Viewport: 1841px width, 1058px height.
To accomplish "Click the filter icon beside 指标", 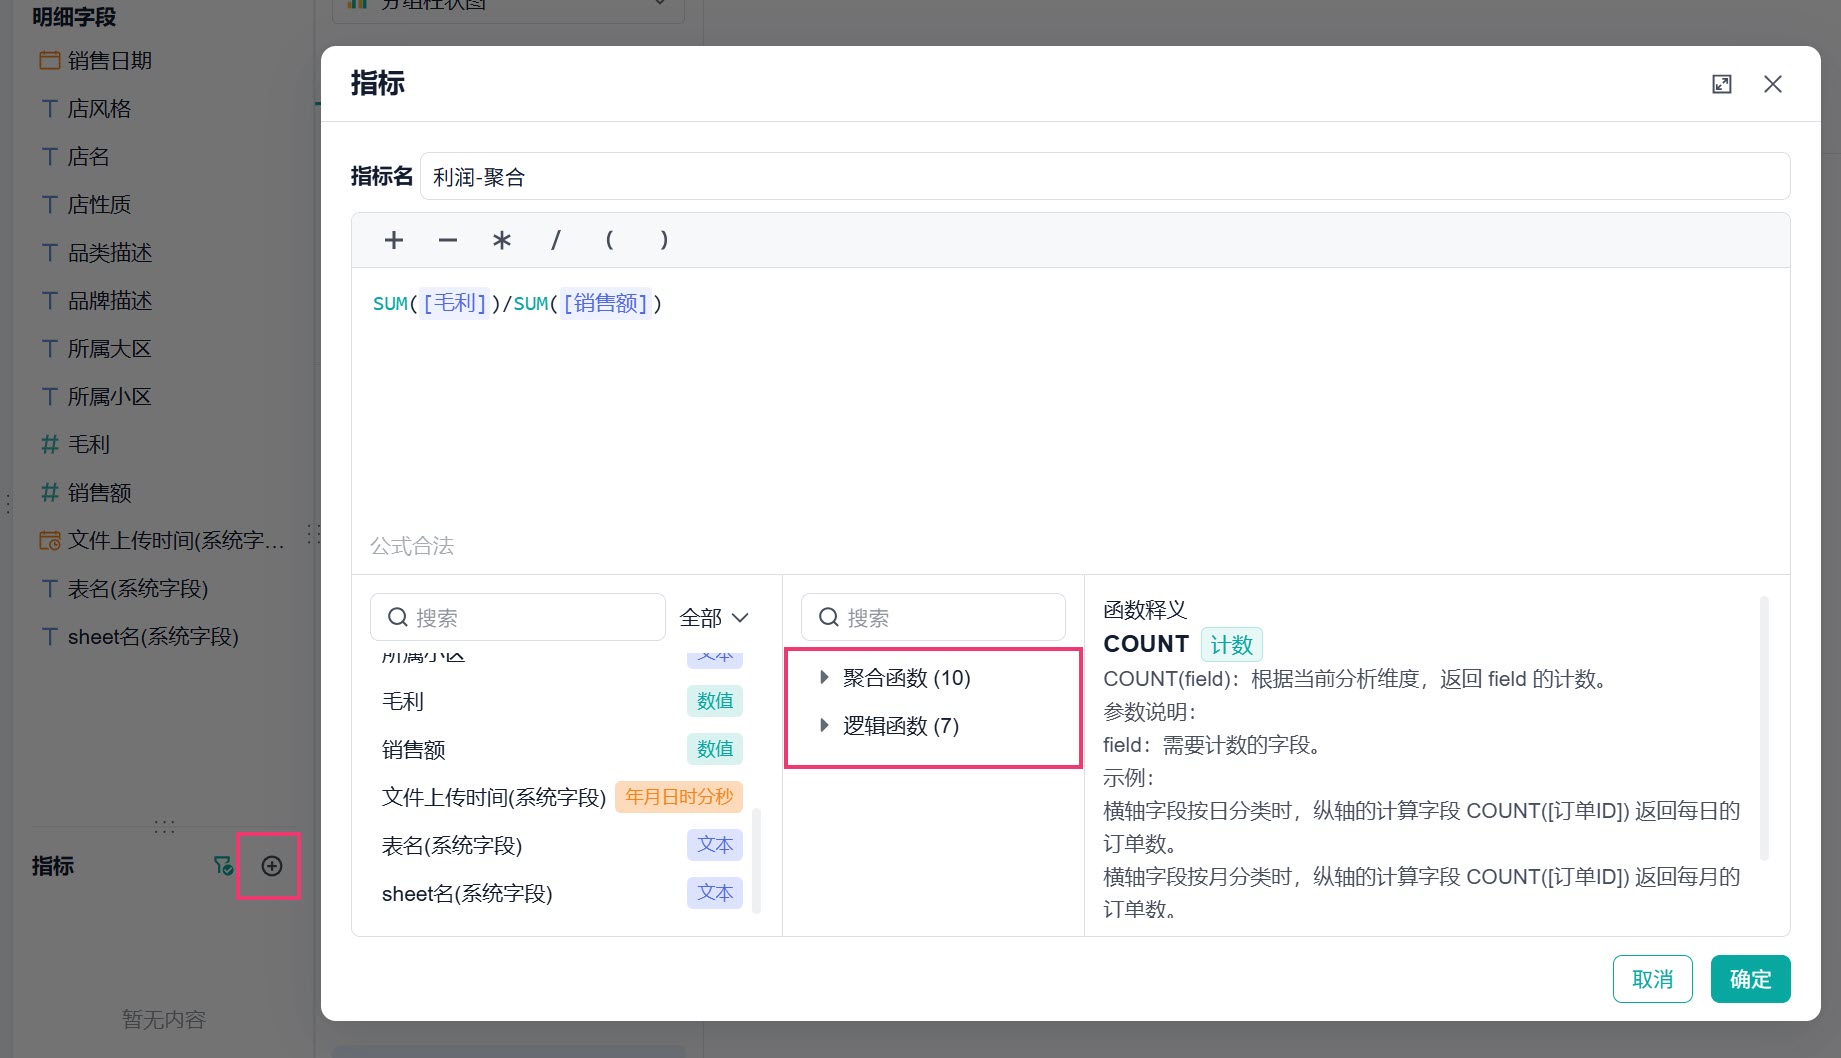I will click(223, 866).
